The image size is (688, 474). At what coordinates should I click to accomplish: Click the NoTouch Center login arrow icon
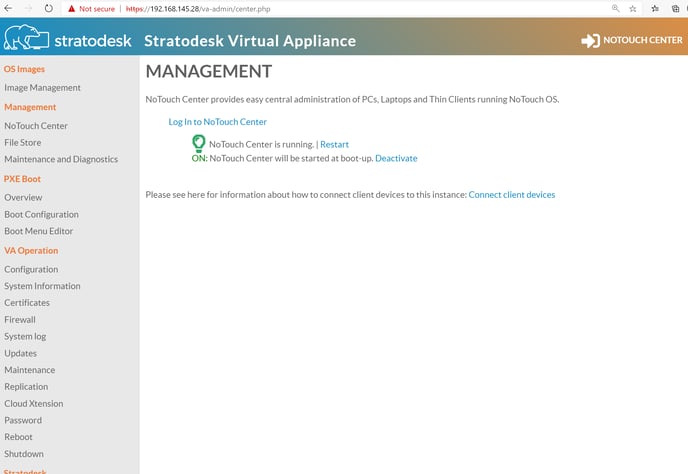pyautogui.click(x=590, y=40)
